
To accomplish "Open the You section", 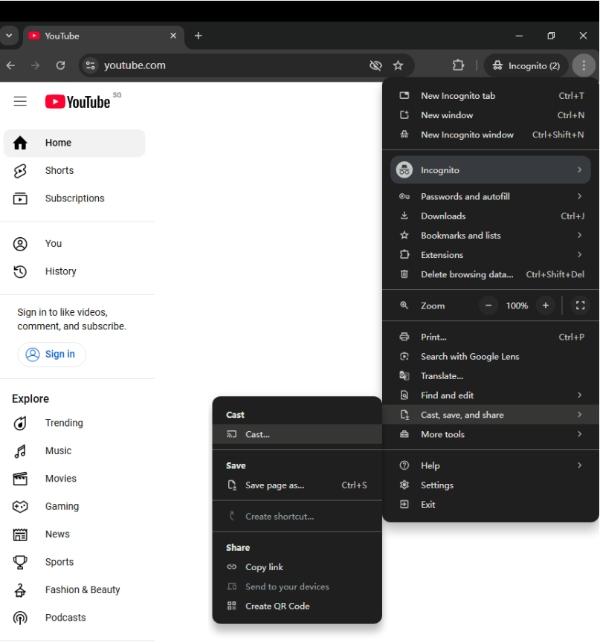I will pyautogui.click(x=74, y=244).
